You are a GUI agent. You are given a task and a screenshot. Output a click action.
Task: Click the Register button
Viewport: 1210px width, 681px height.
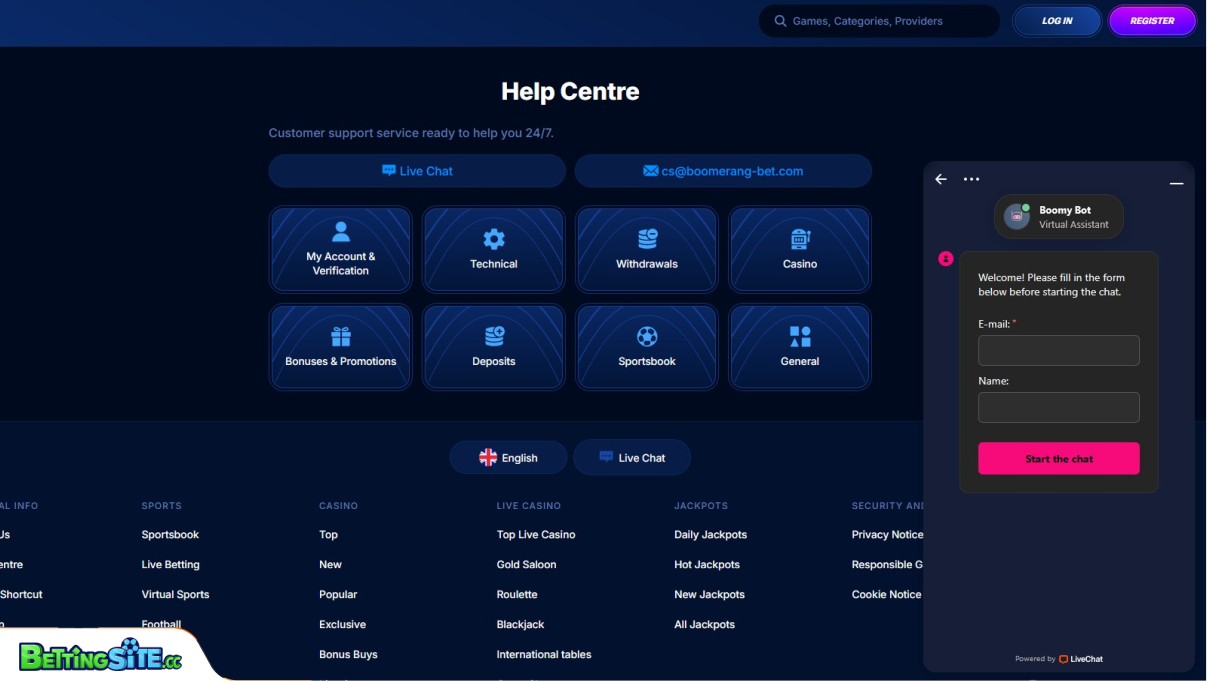point(1152,21)
